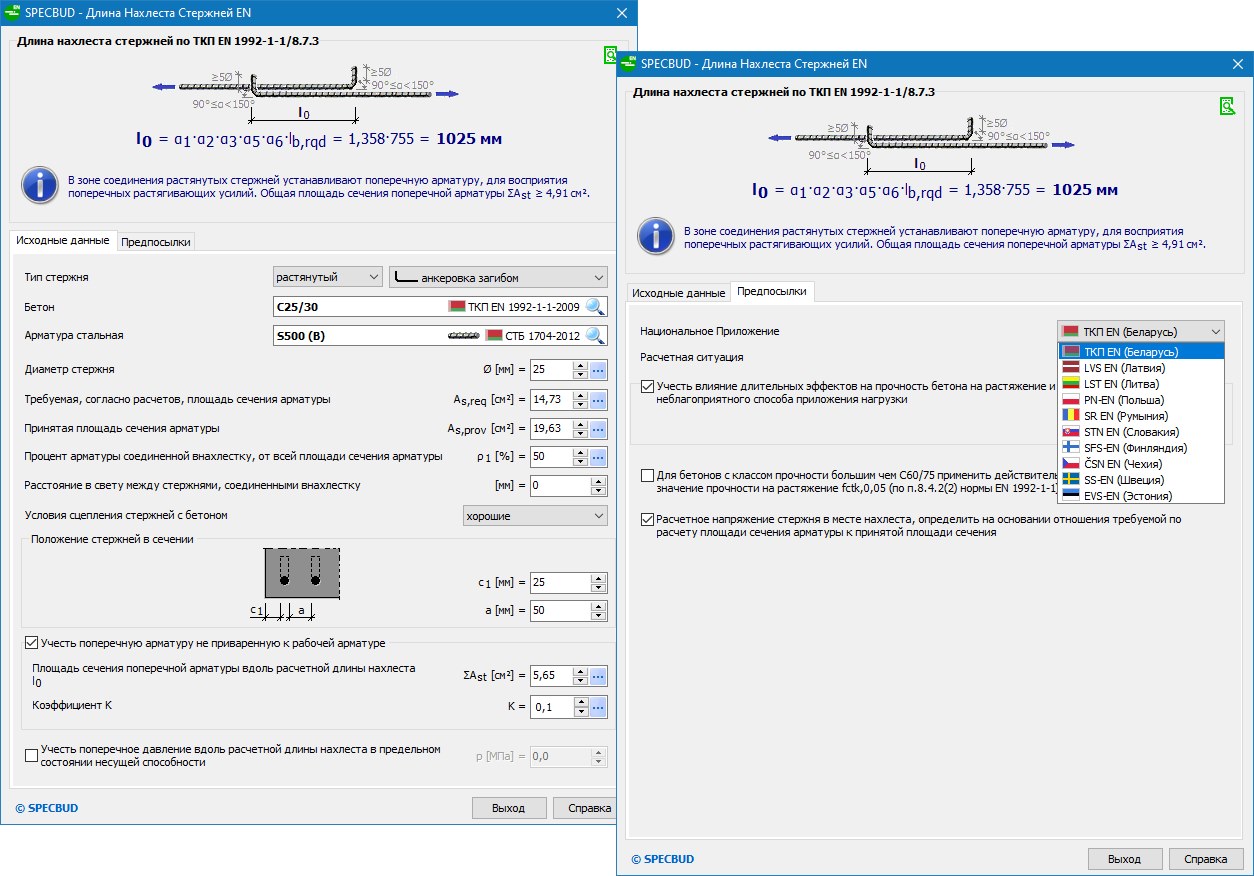Uncheck transverse reinforcement not welded checkbox
Viewport: 1254px width, 876px height.
click(31, 643)
